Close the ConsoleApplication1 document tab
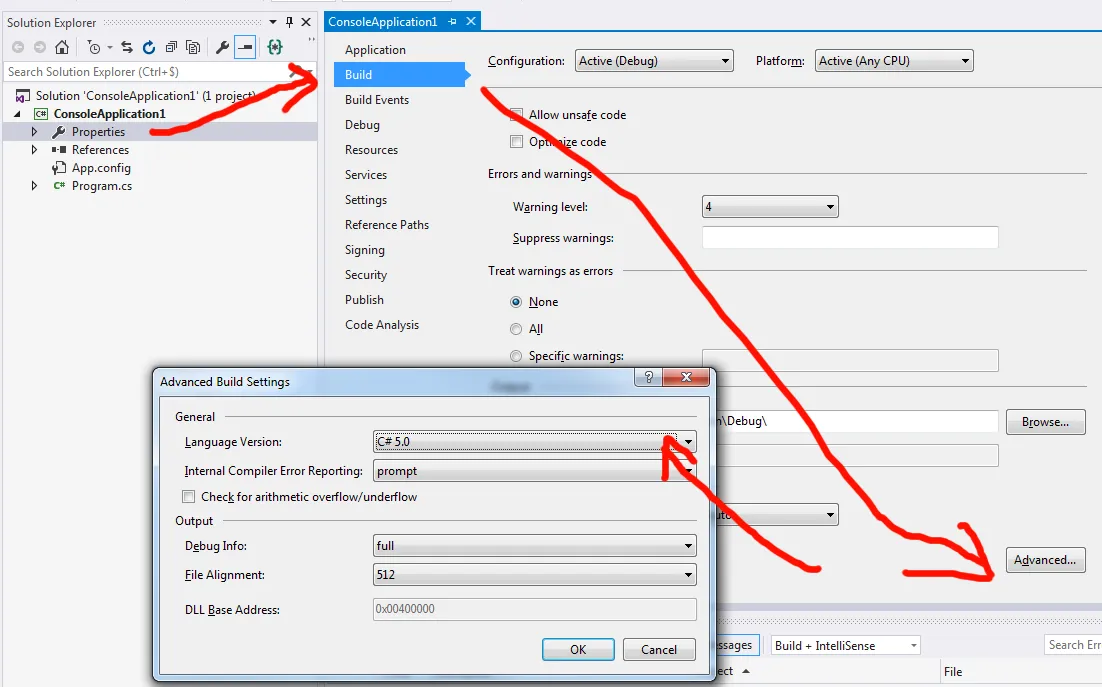Screen dimensions: 1102x687 [x=471, y=22]
